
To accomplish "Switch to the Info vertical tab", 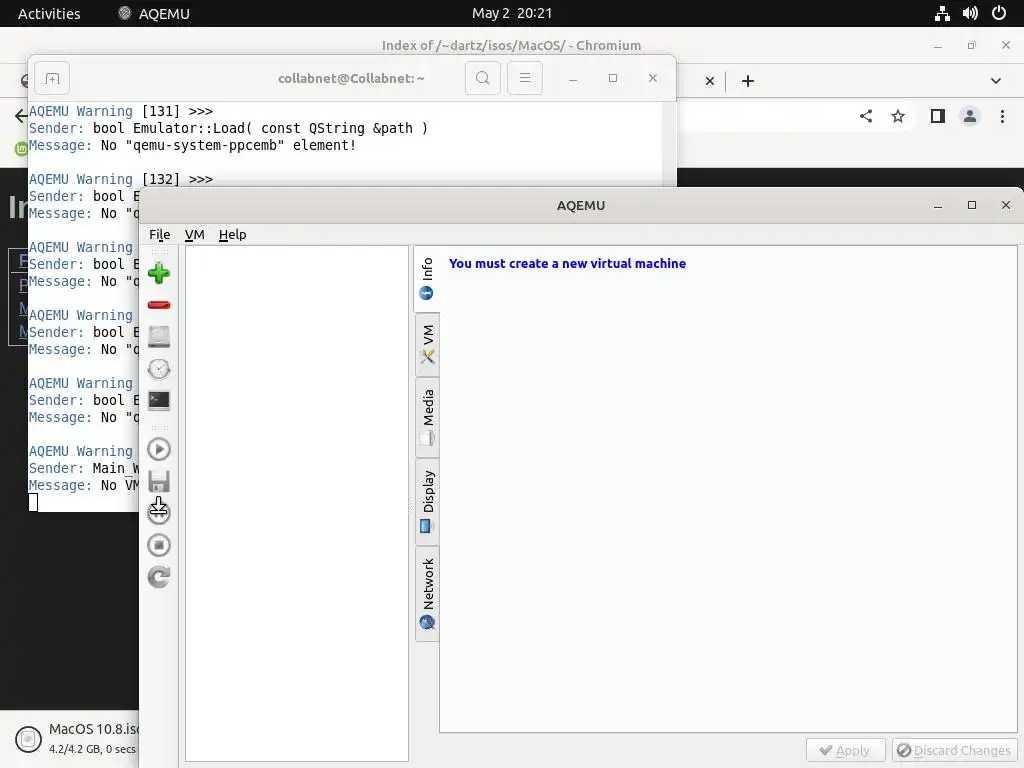I will click(x=427, y=278).
